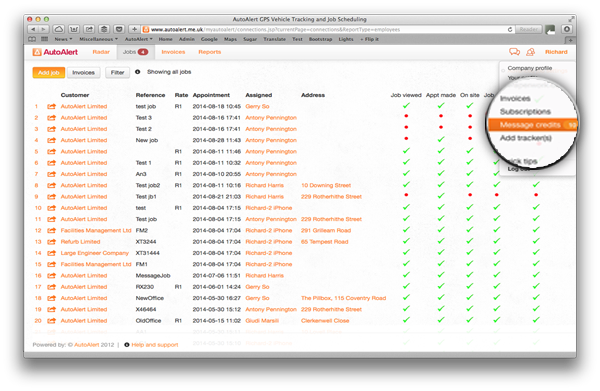
Task: Open Facilities Management Ltd link in row 12
Action: coord(96,231)
